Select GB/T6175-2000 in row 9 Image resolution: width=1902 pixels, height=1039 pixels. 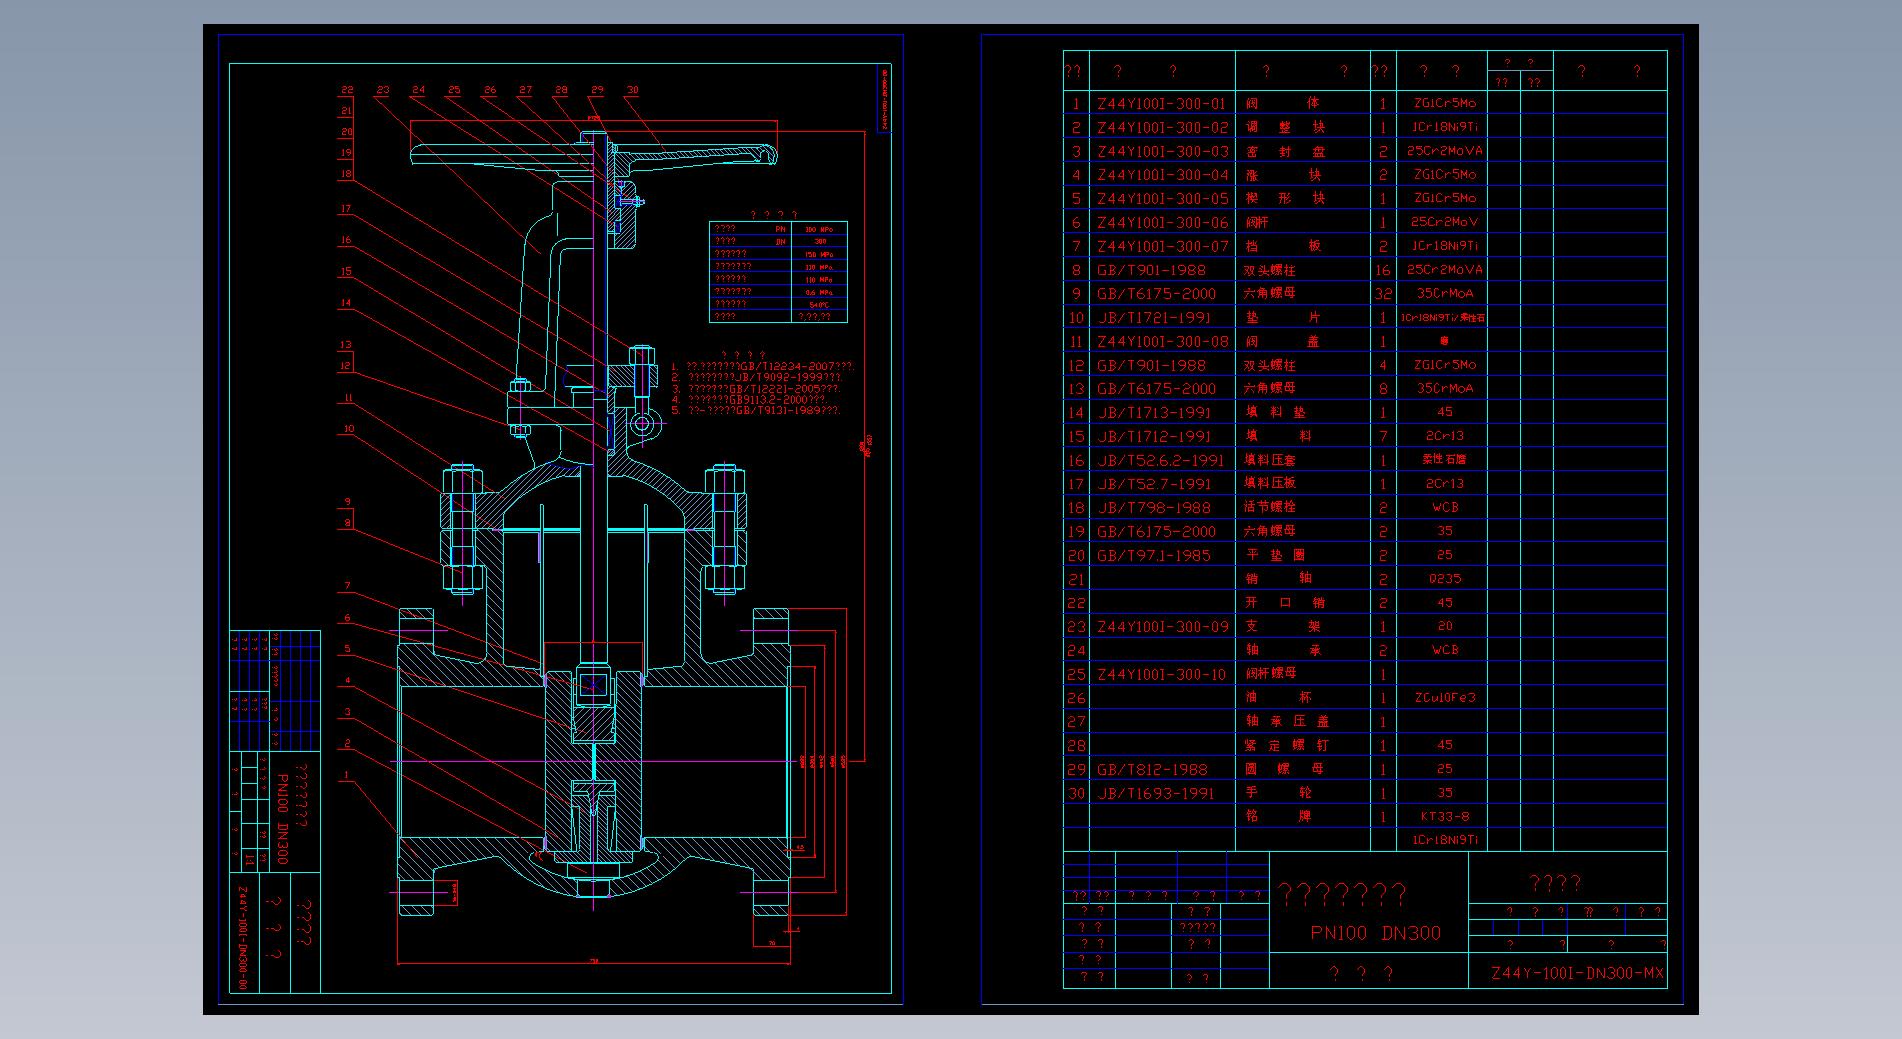click(x=1156, y=293)
